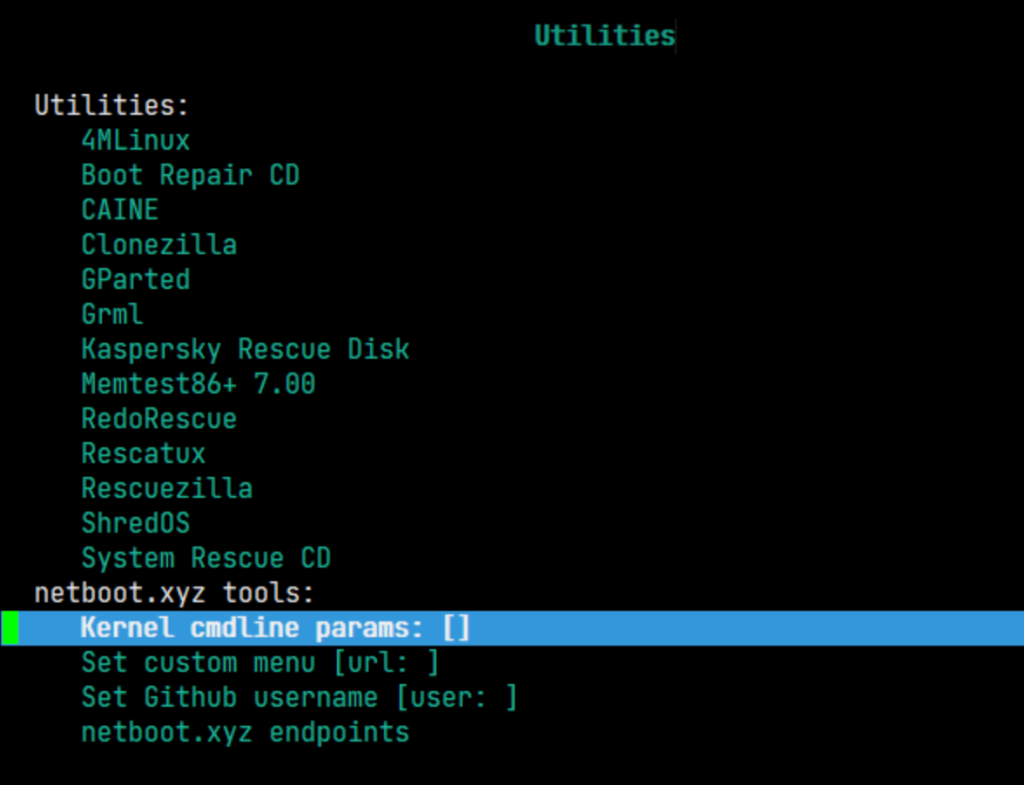The width and height of the screenshot is (1024, 785).
Task: Open the CAINE utility entry
Action: coord(120,210)
